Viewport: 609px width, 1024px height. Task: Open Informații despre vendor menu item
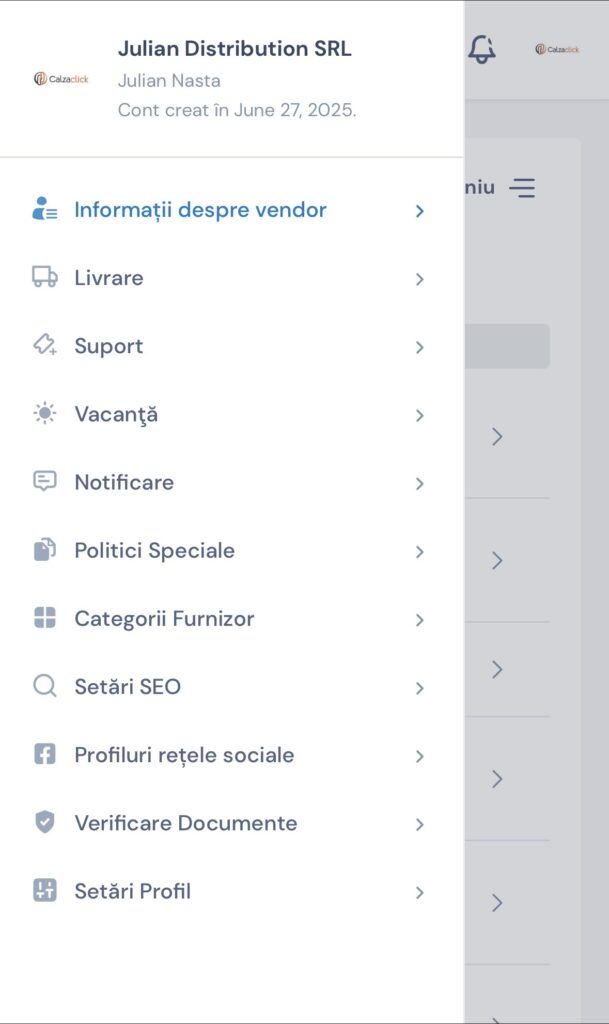click(200, 210)
